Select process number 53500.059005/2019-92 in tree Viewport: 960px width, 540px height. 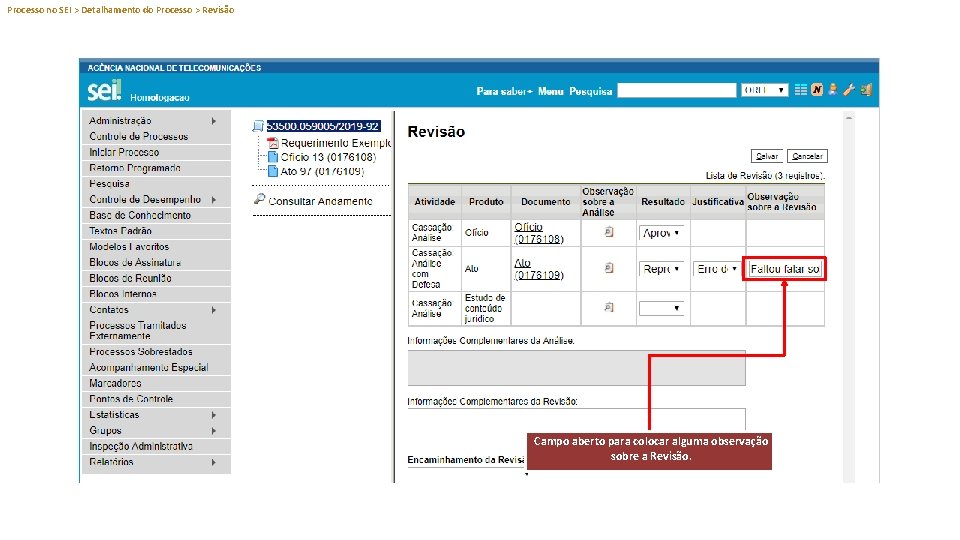[x=323, y=126]
